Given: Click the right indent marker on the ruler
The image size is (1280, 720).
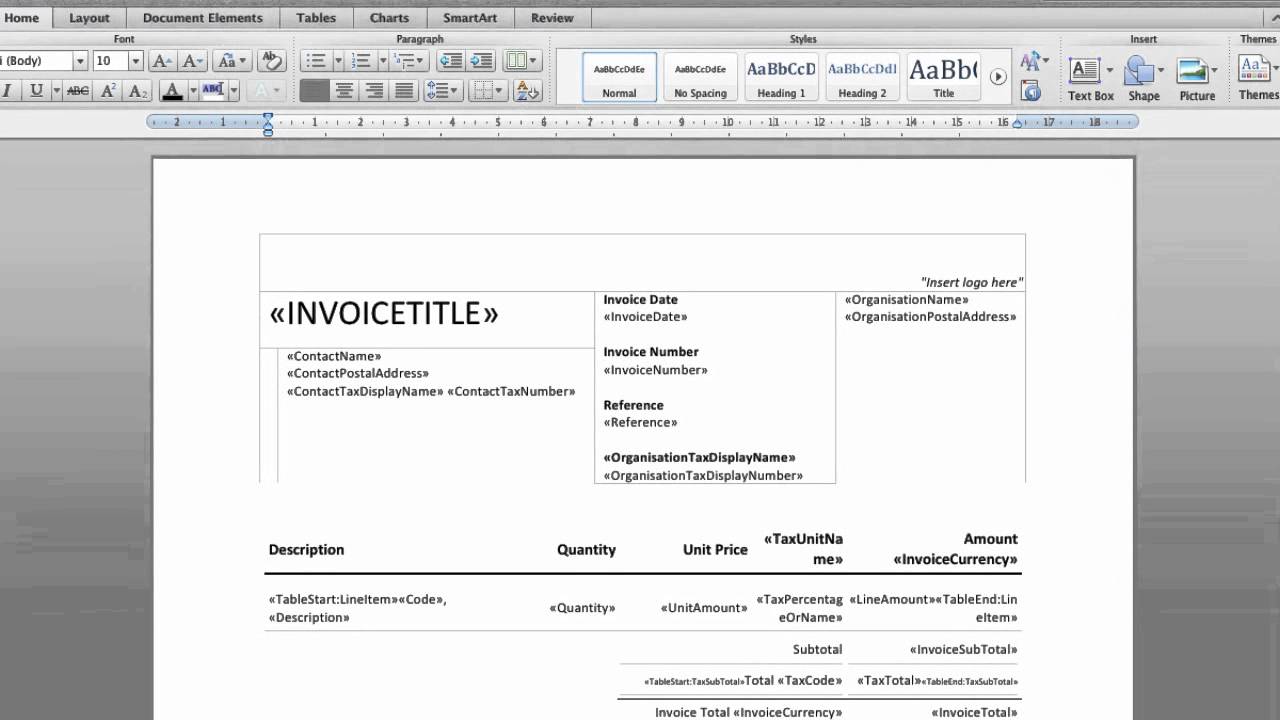Looking at the screenshot, I should click(1018, 123).
